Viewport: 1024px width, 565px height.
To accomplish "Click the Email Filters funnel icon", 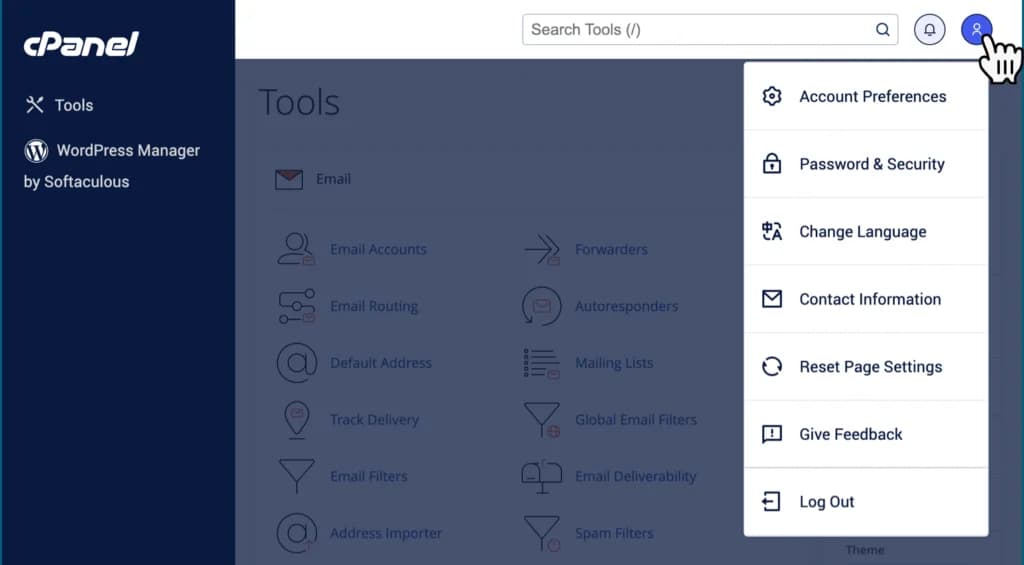I will [x=297, y=476].
